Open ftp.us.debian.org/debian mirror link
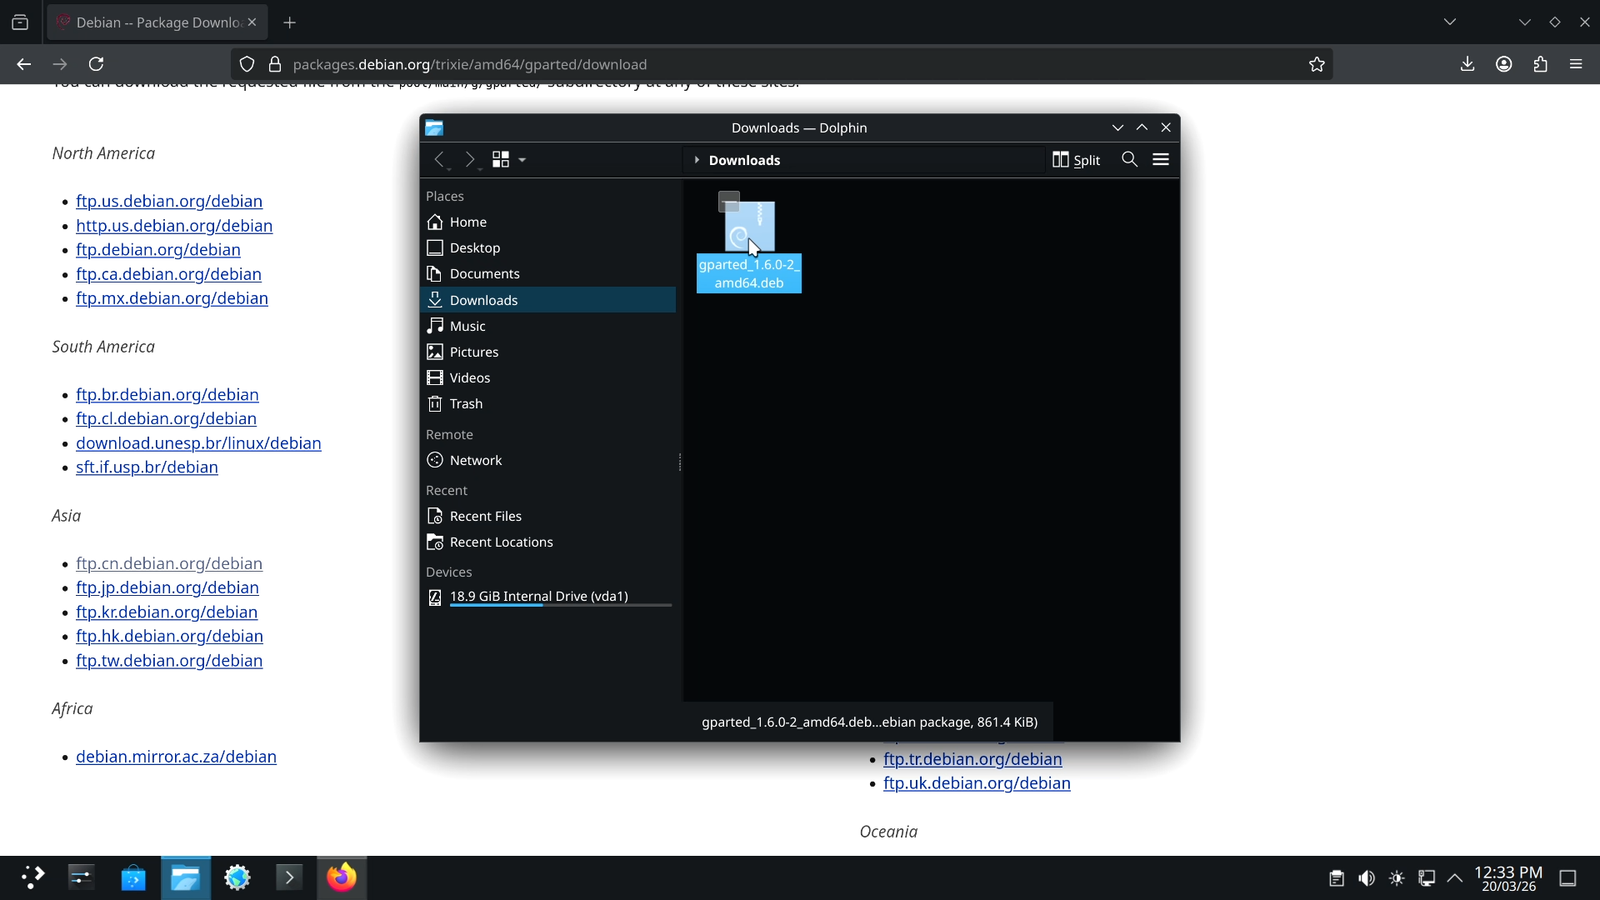The width and height of the screenshot is (1600, 900). 169,201
